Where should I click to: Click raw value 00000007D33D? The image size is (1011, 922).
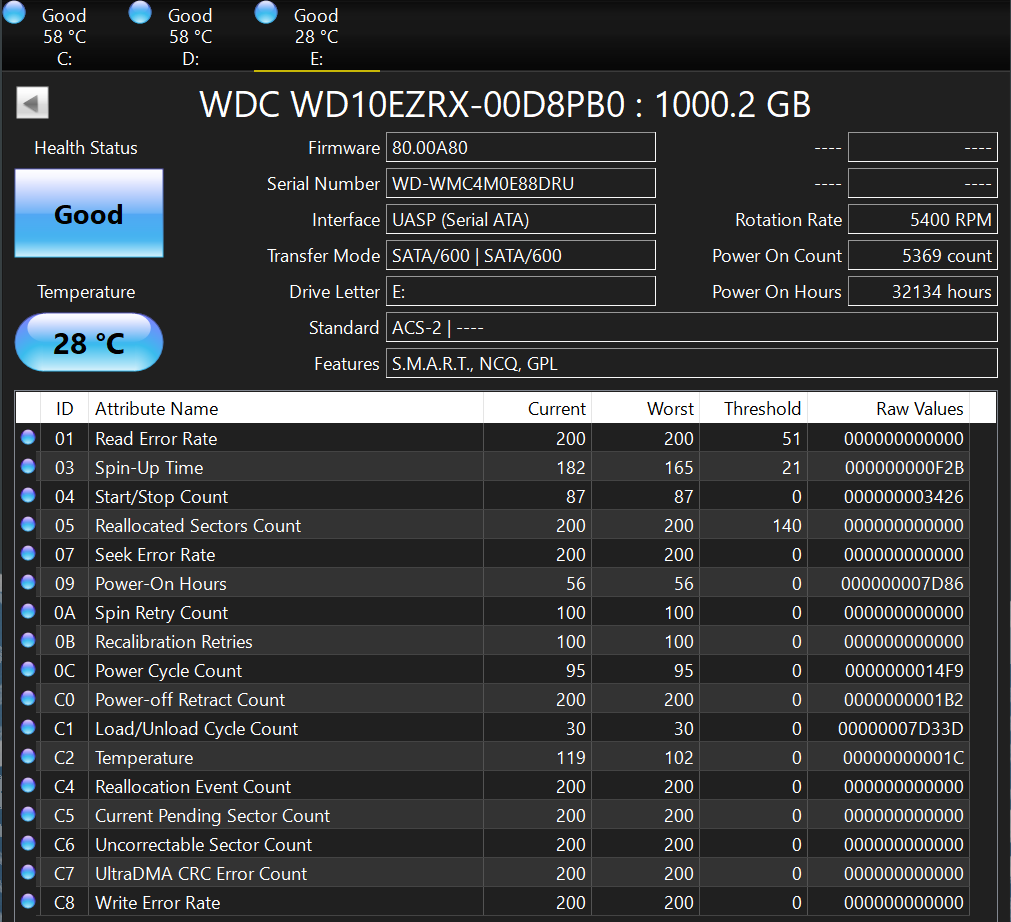(901, 729)
